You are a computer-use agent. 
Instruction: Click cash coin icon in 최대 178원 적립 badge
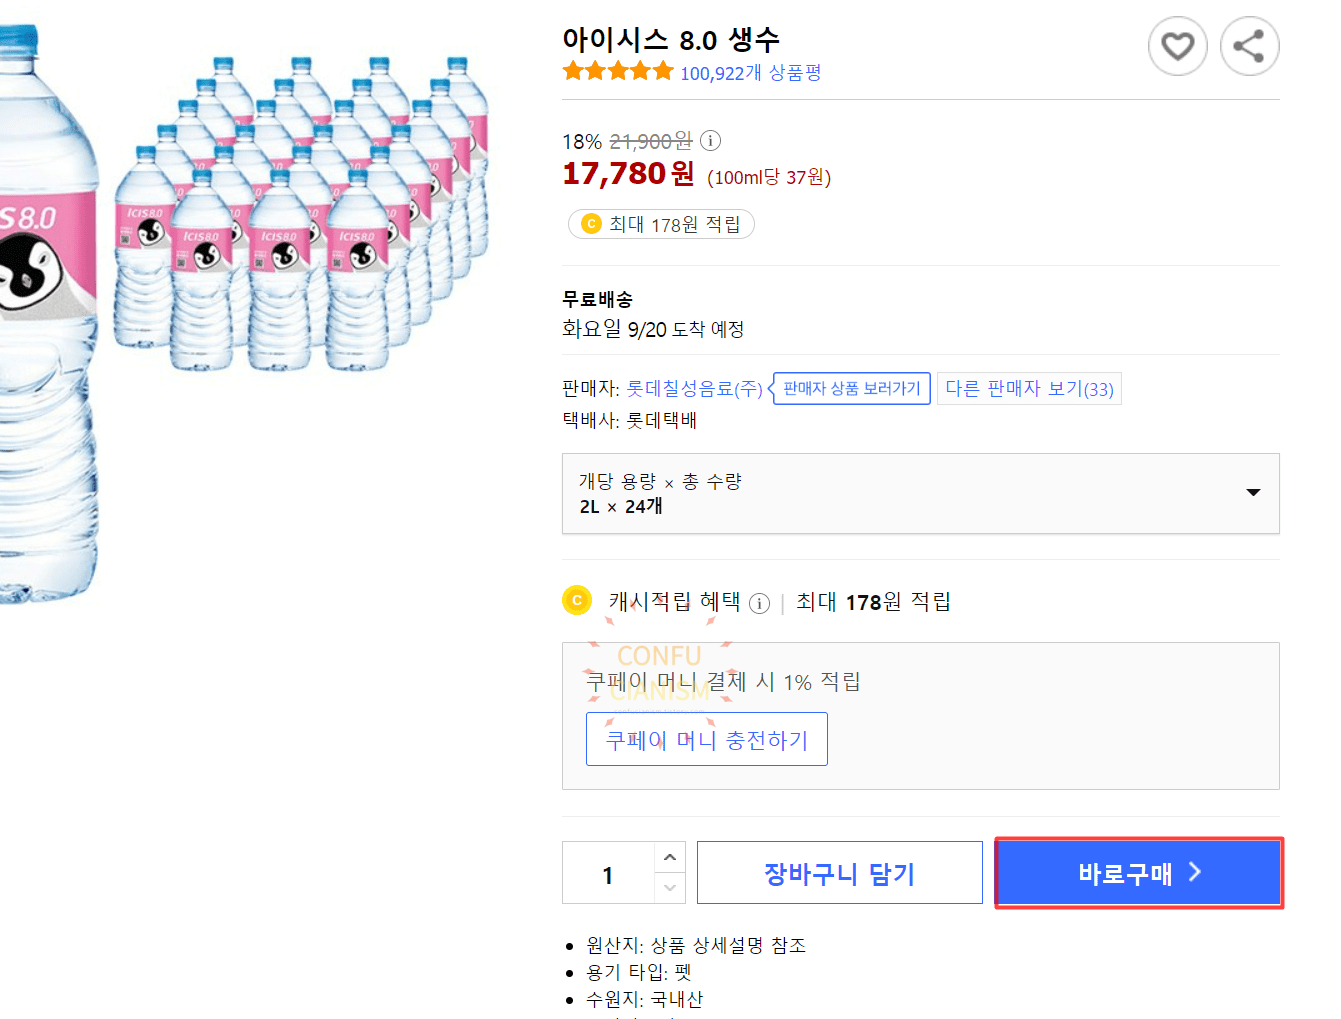point(591,224)
